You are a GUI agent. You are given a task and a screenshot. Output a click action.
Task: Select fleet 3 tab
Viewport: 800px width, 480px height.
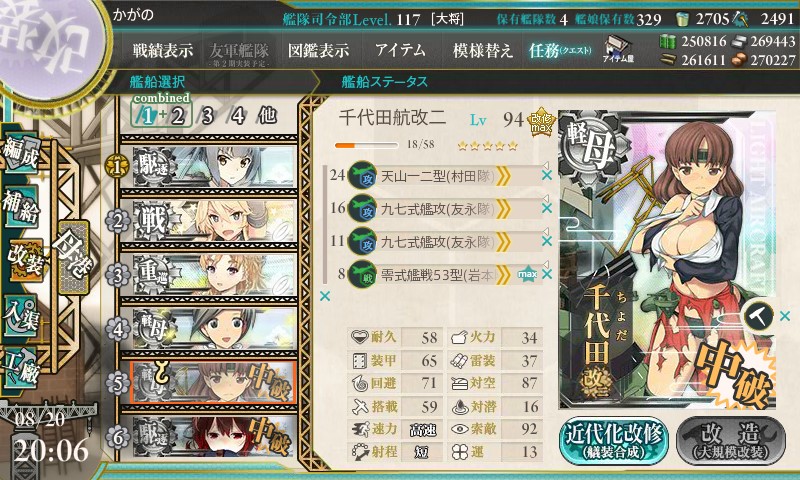click(207, 116)
